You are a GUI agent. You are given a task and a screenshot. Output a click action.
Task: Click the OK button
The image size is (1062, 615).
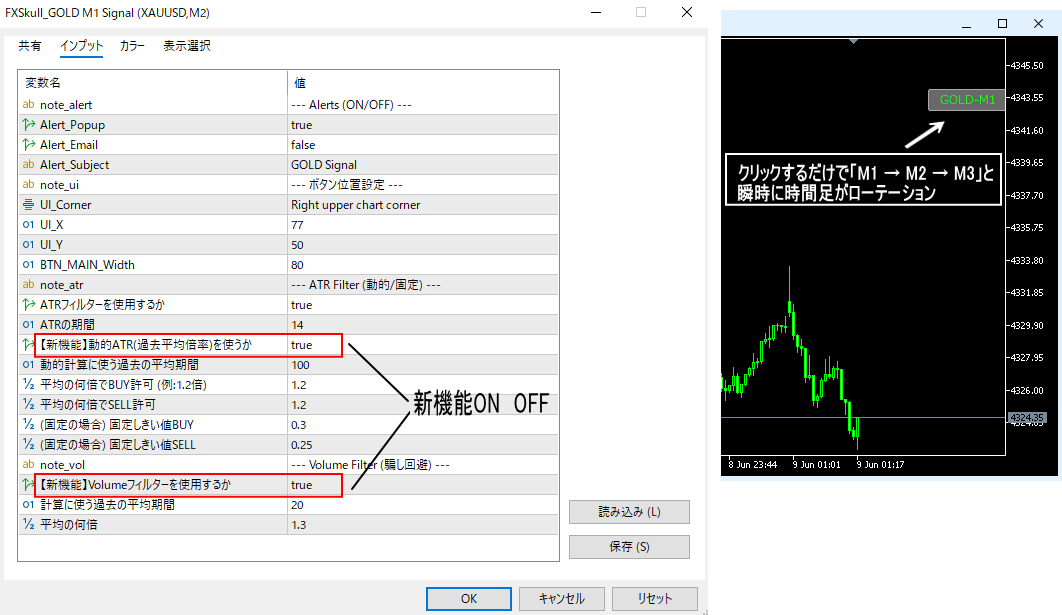click(x=469, y=599)
